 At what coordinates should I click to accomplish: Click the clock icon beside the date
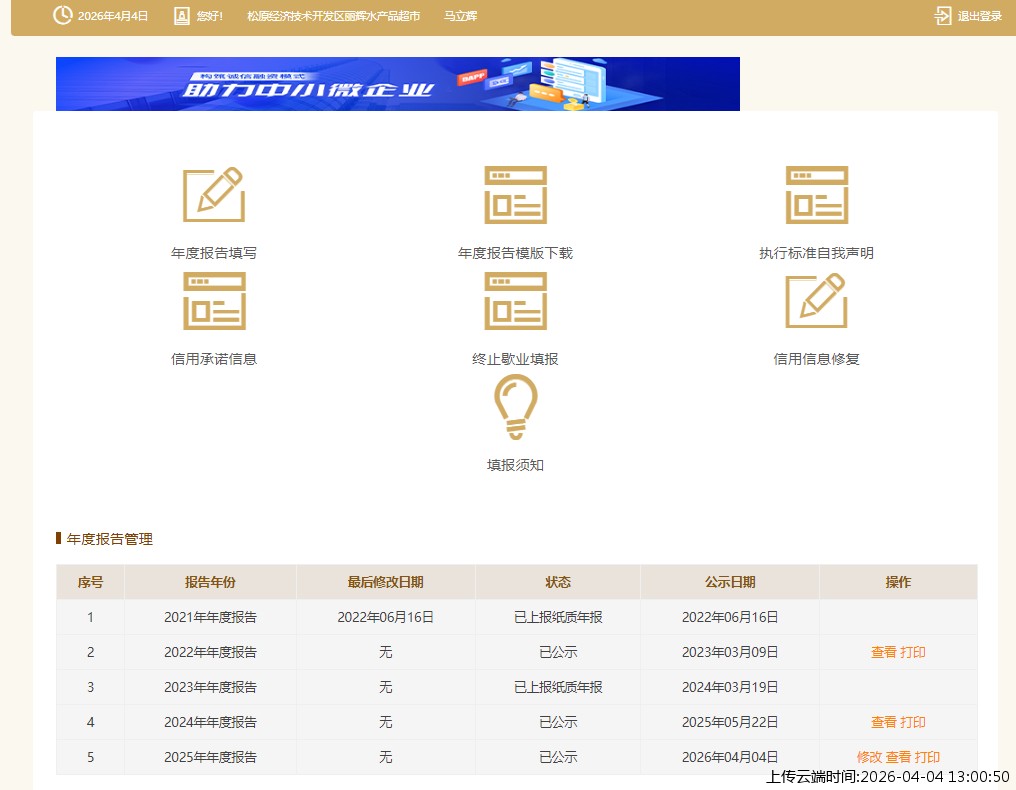[x=62, y=16]
